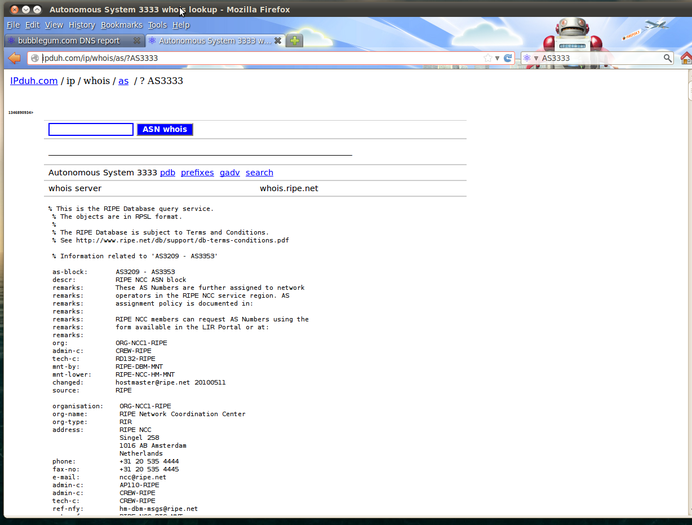Image resolution: width=692 pixels, height=525 pixels.
Task: Open the URL history dropdown arrow
Action: click(497, 58)
